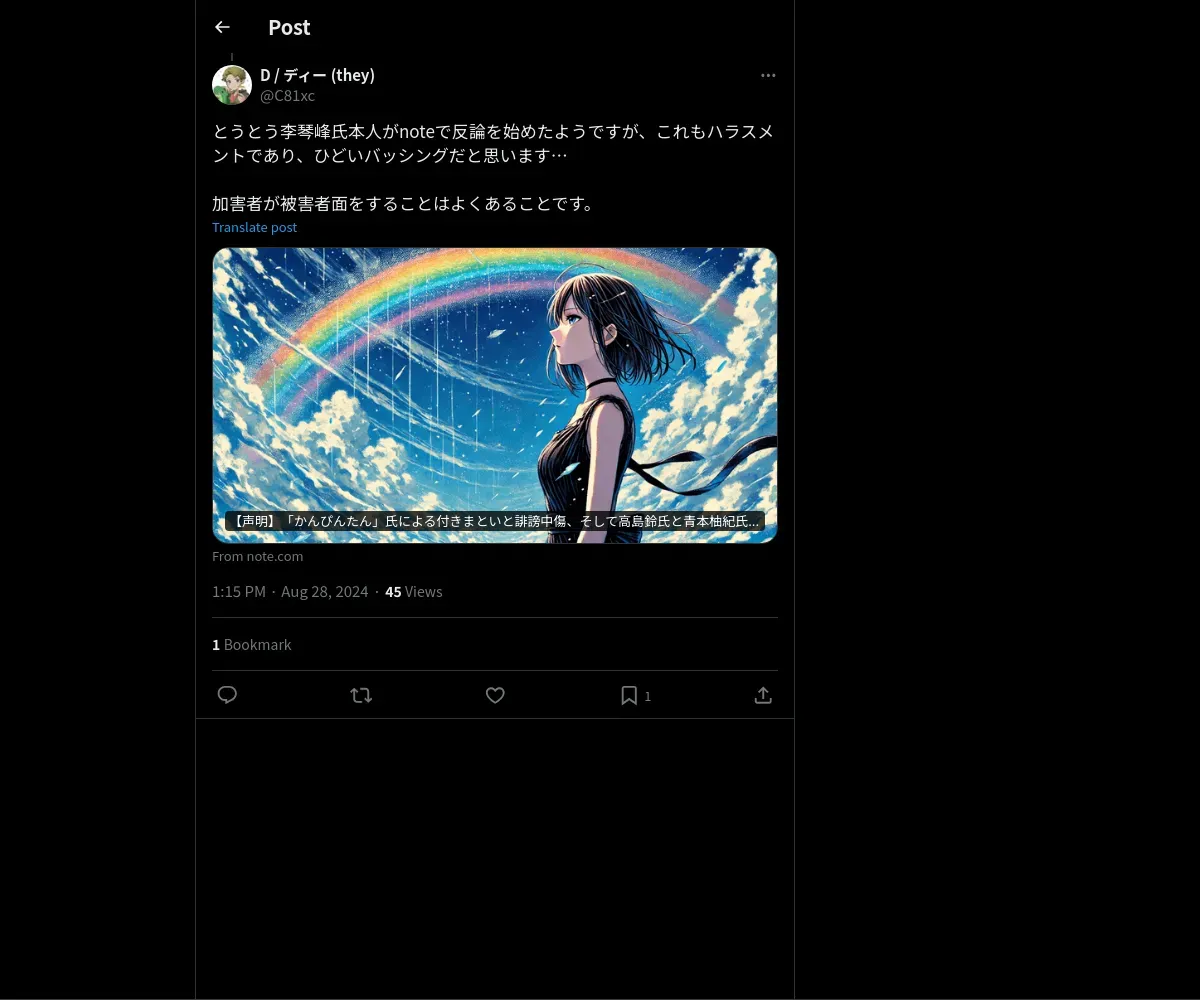Open the D / ディー profile avatar
This screenshot has width=1200, height=1000.
coord(232,85)
